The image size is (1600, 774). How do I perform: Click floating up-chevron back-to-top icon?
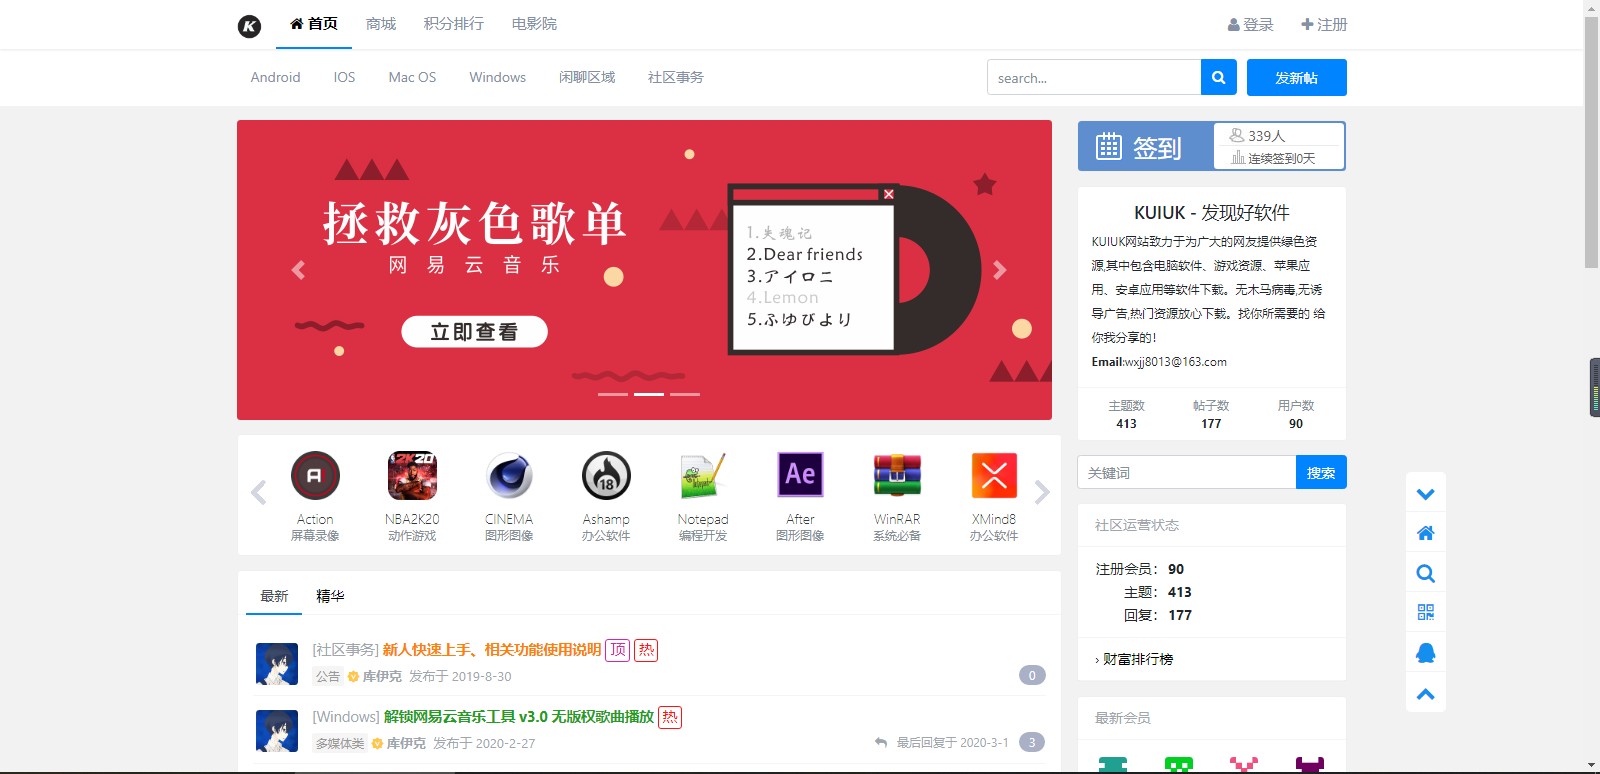(1426, 694)
